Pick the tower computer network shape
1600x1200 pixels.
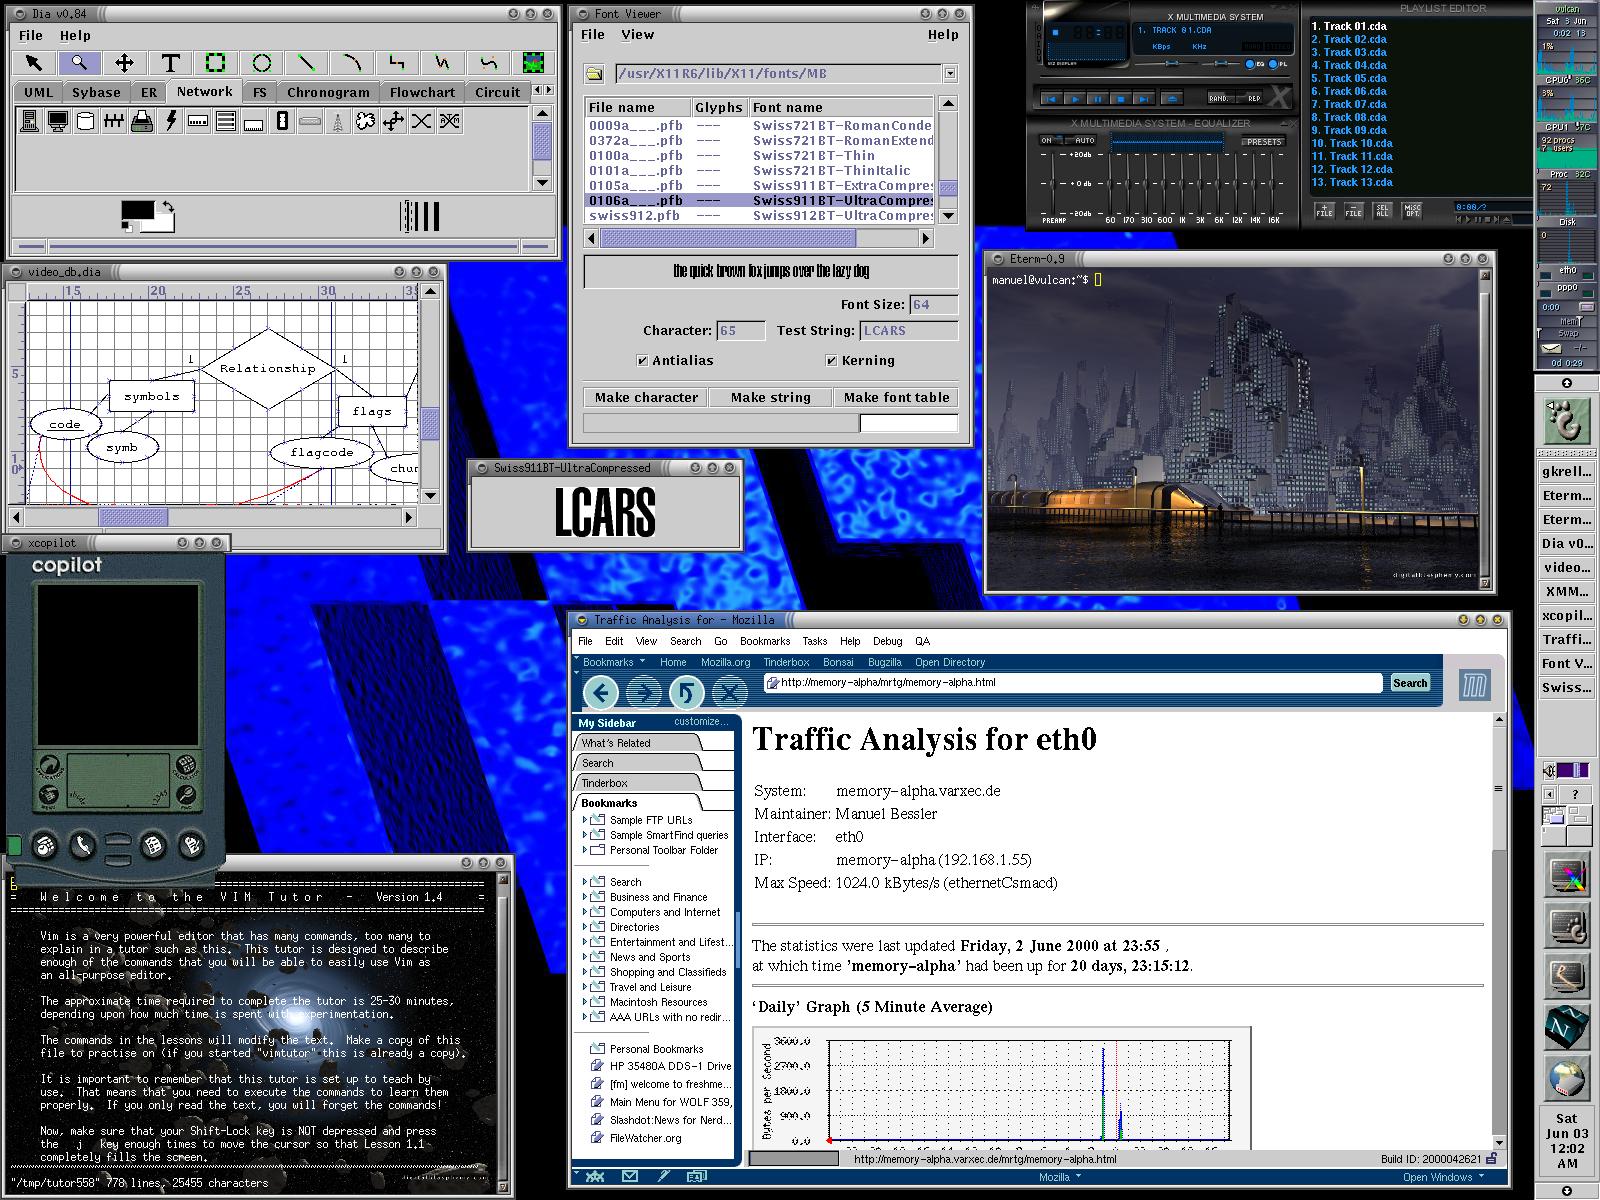point(29,122)
